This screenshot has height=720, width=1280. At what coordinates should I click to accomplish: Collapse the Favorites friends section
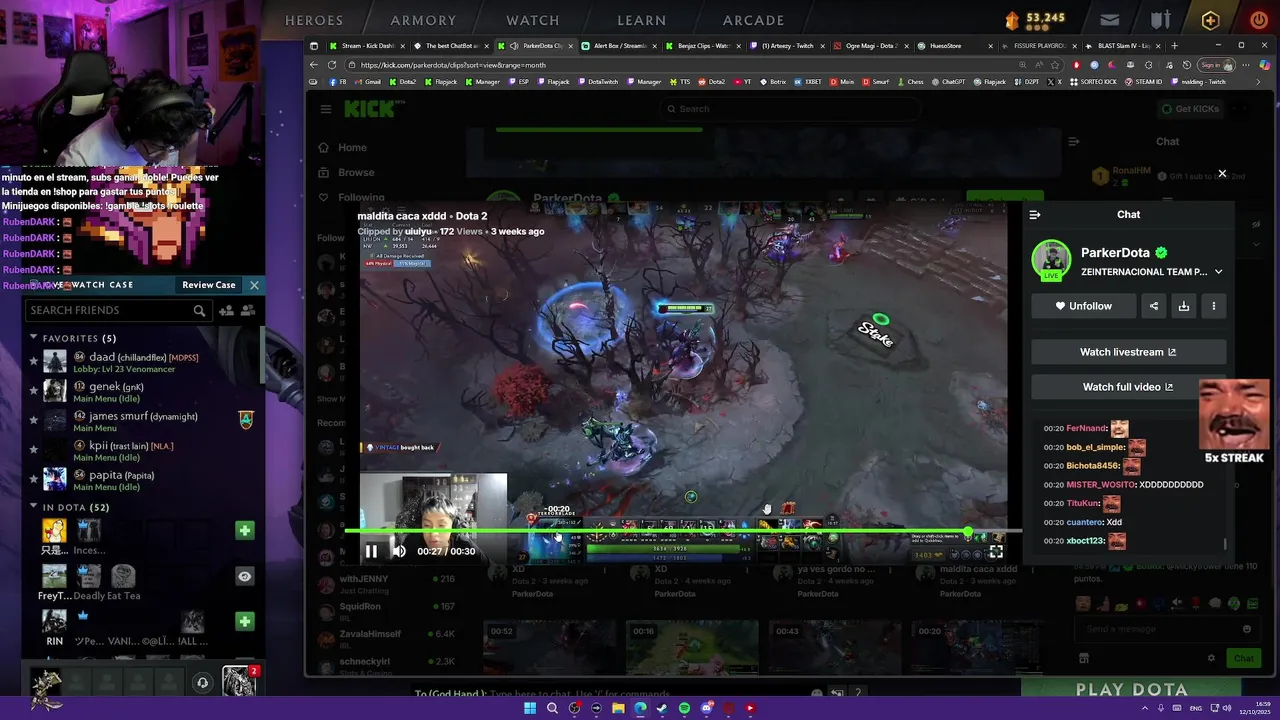(x=34, y=338)
